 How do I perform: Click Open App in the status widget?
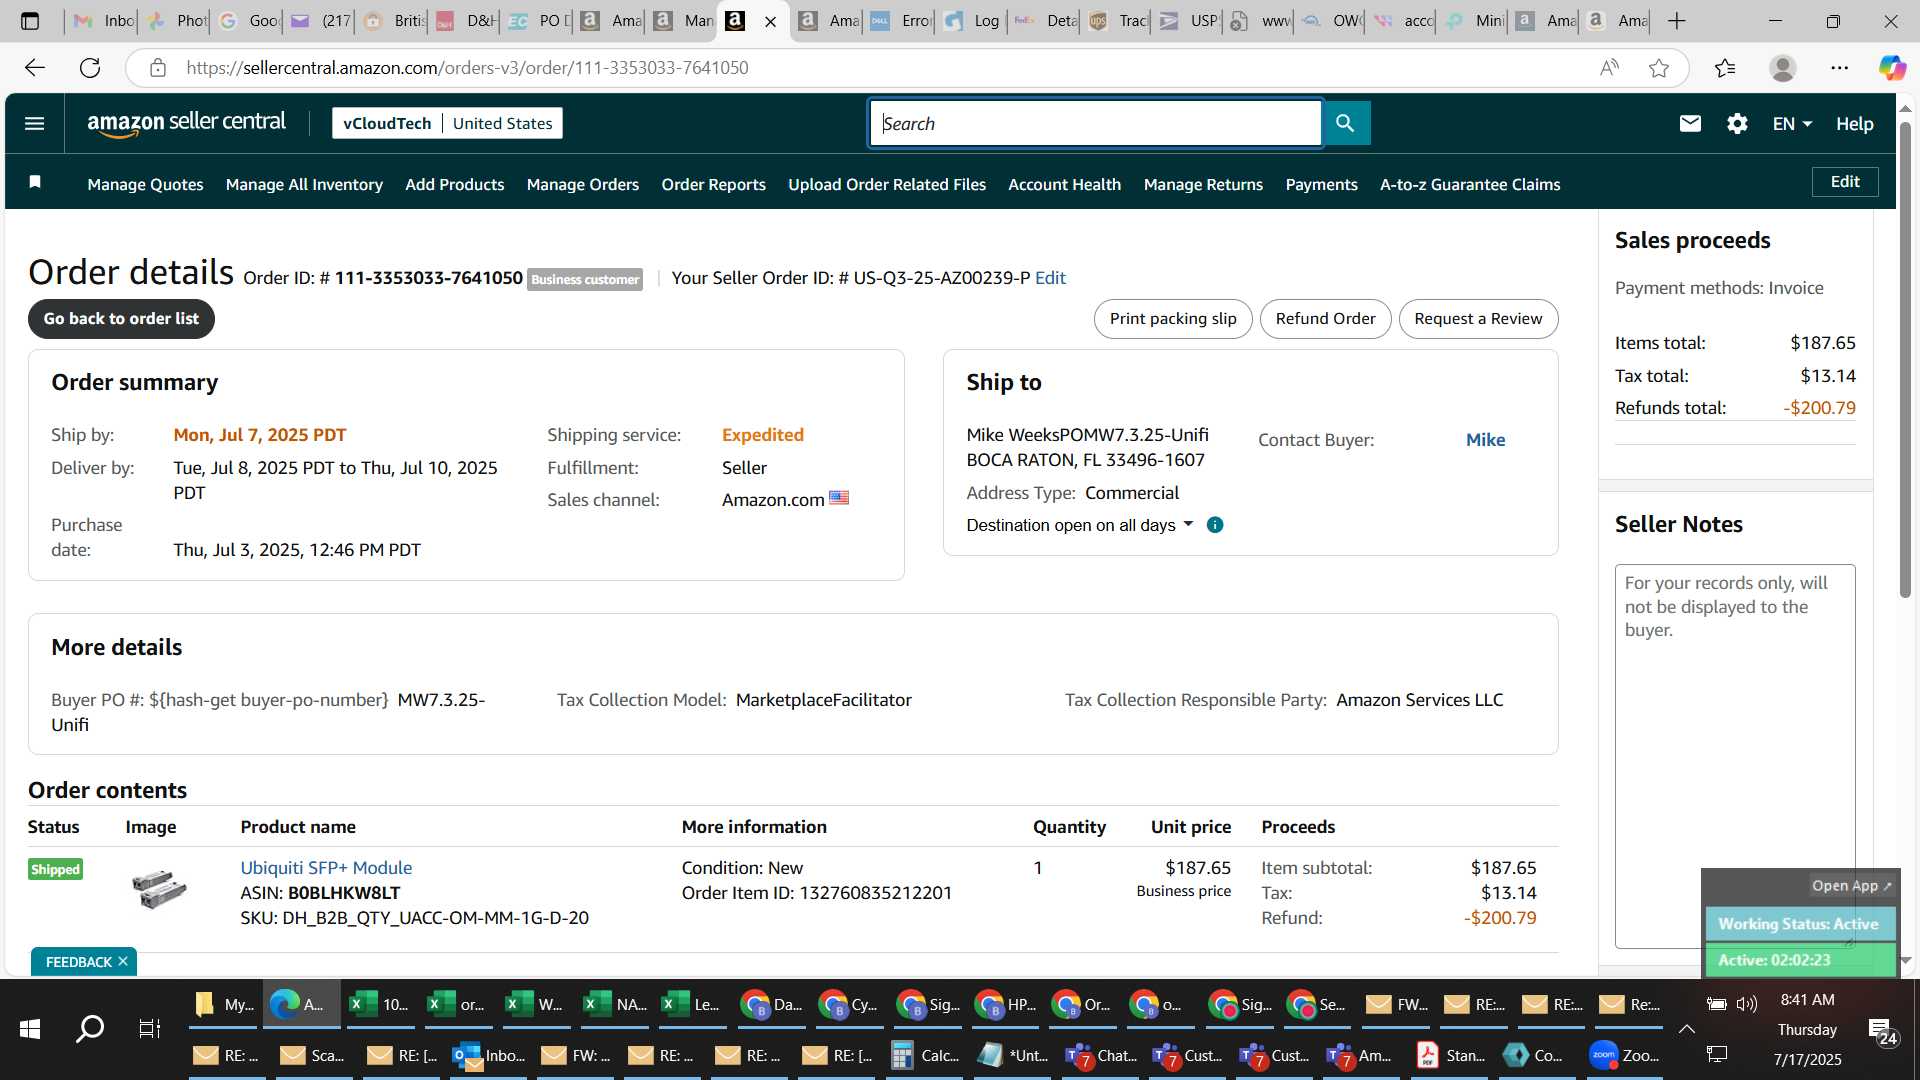(x=1851, y=885)
